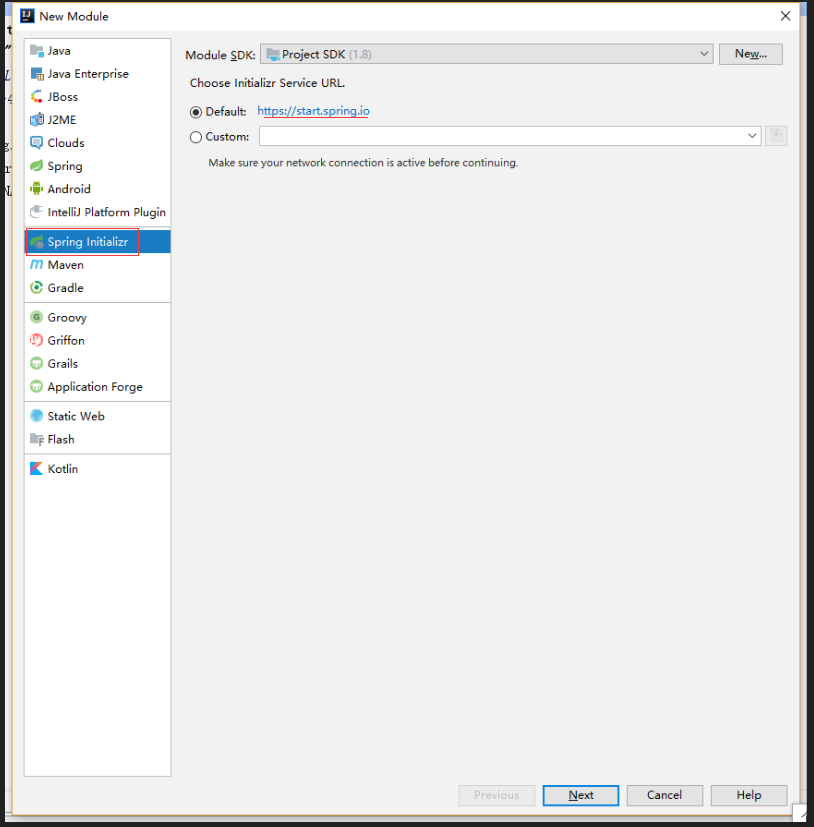Select the Application Forge label
Viewport: 814px width, 827px height.
pyautogui.click(x=95, y=387)
